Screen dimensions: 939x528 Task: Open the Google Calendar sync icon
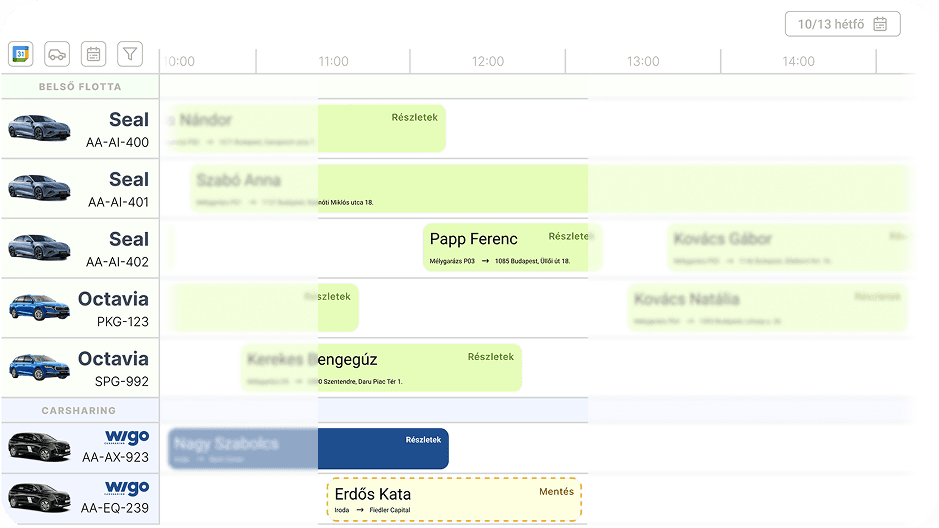tap(21, 54)
